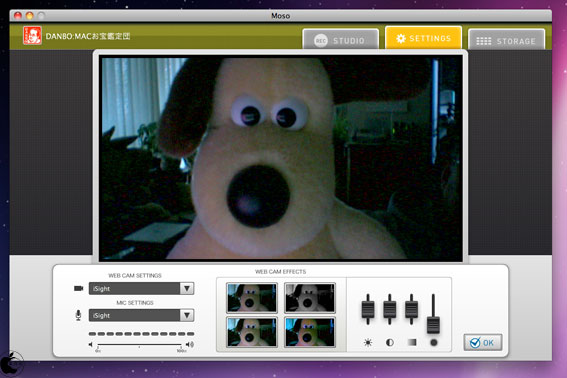Click the webcam camera icon
The image size is (567, 378).
[x=78, y=288]
